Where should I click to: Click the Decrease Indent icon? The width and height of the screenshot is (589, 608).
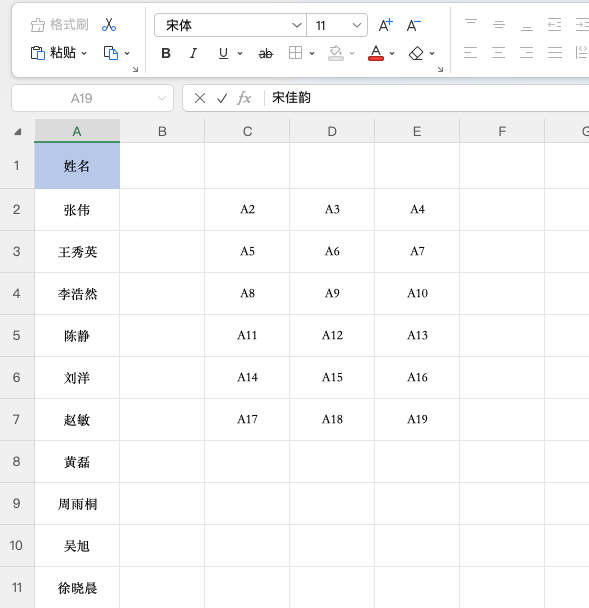point(554,25)
